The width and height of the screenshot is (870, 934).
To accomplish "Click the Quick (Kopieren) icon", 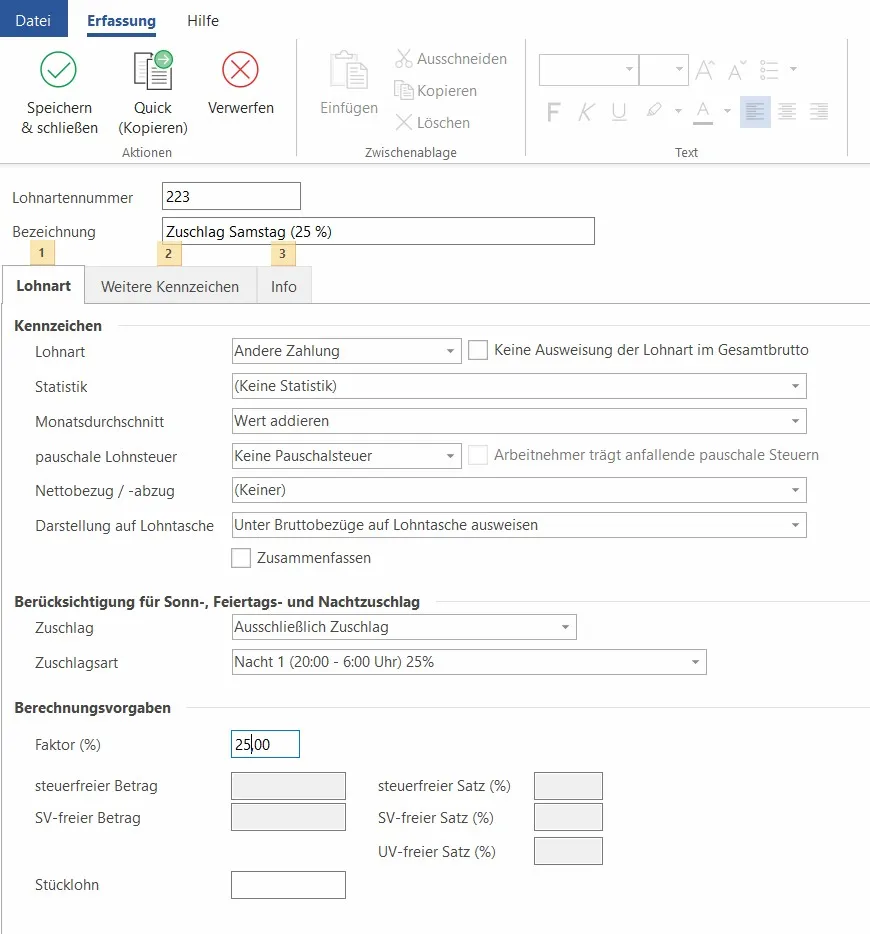I will 152,71.
